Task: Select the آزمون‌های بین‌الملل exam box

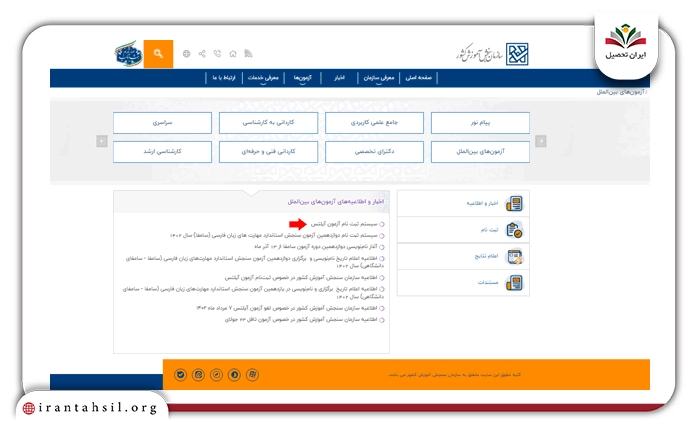Action: click(480, 152)
